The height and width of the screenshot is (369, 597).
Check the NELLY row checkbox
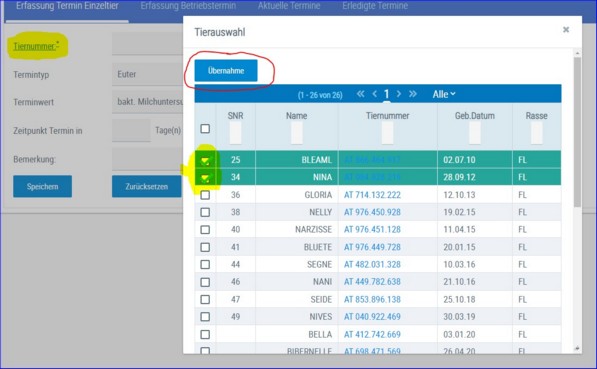pyautogui.click(x=205, y=212)
